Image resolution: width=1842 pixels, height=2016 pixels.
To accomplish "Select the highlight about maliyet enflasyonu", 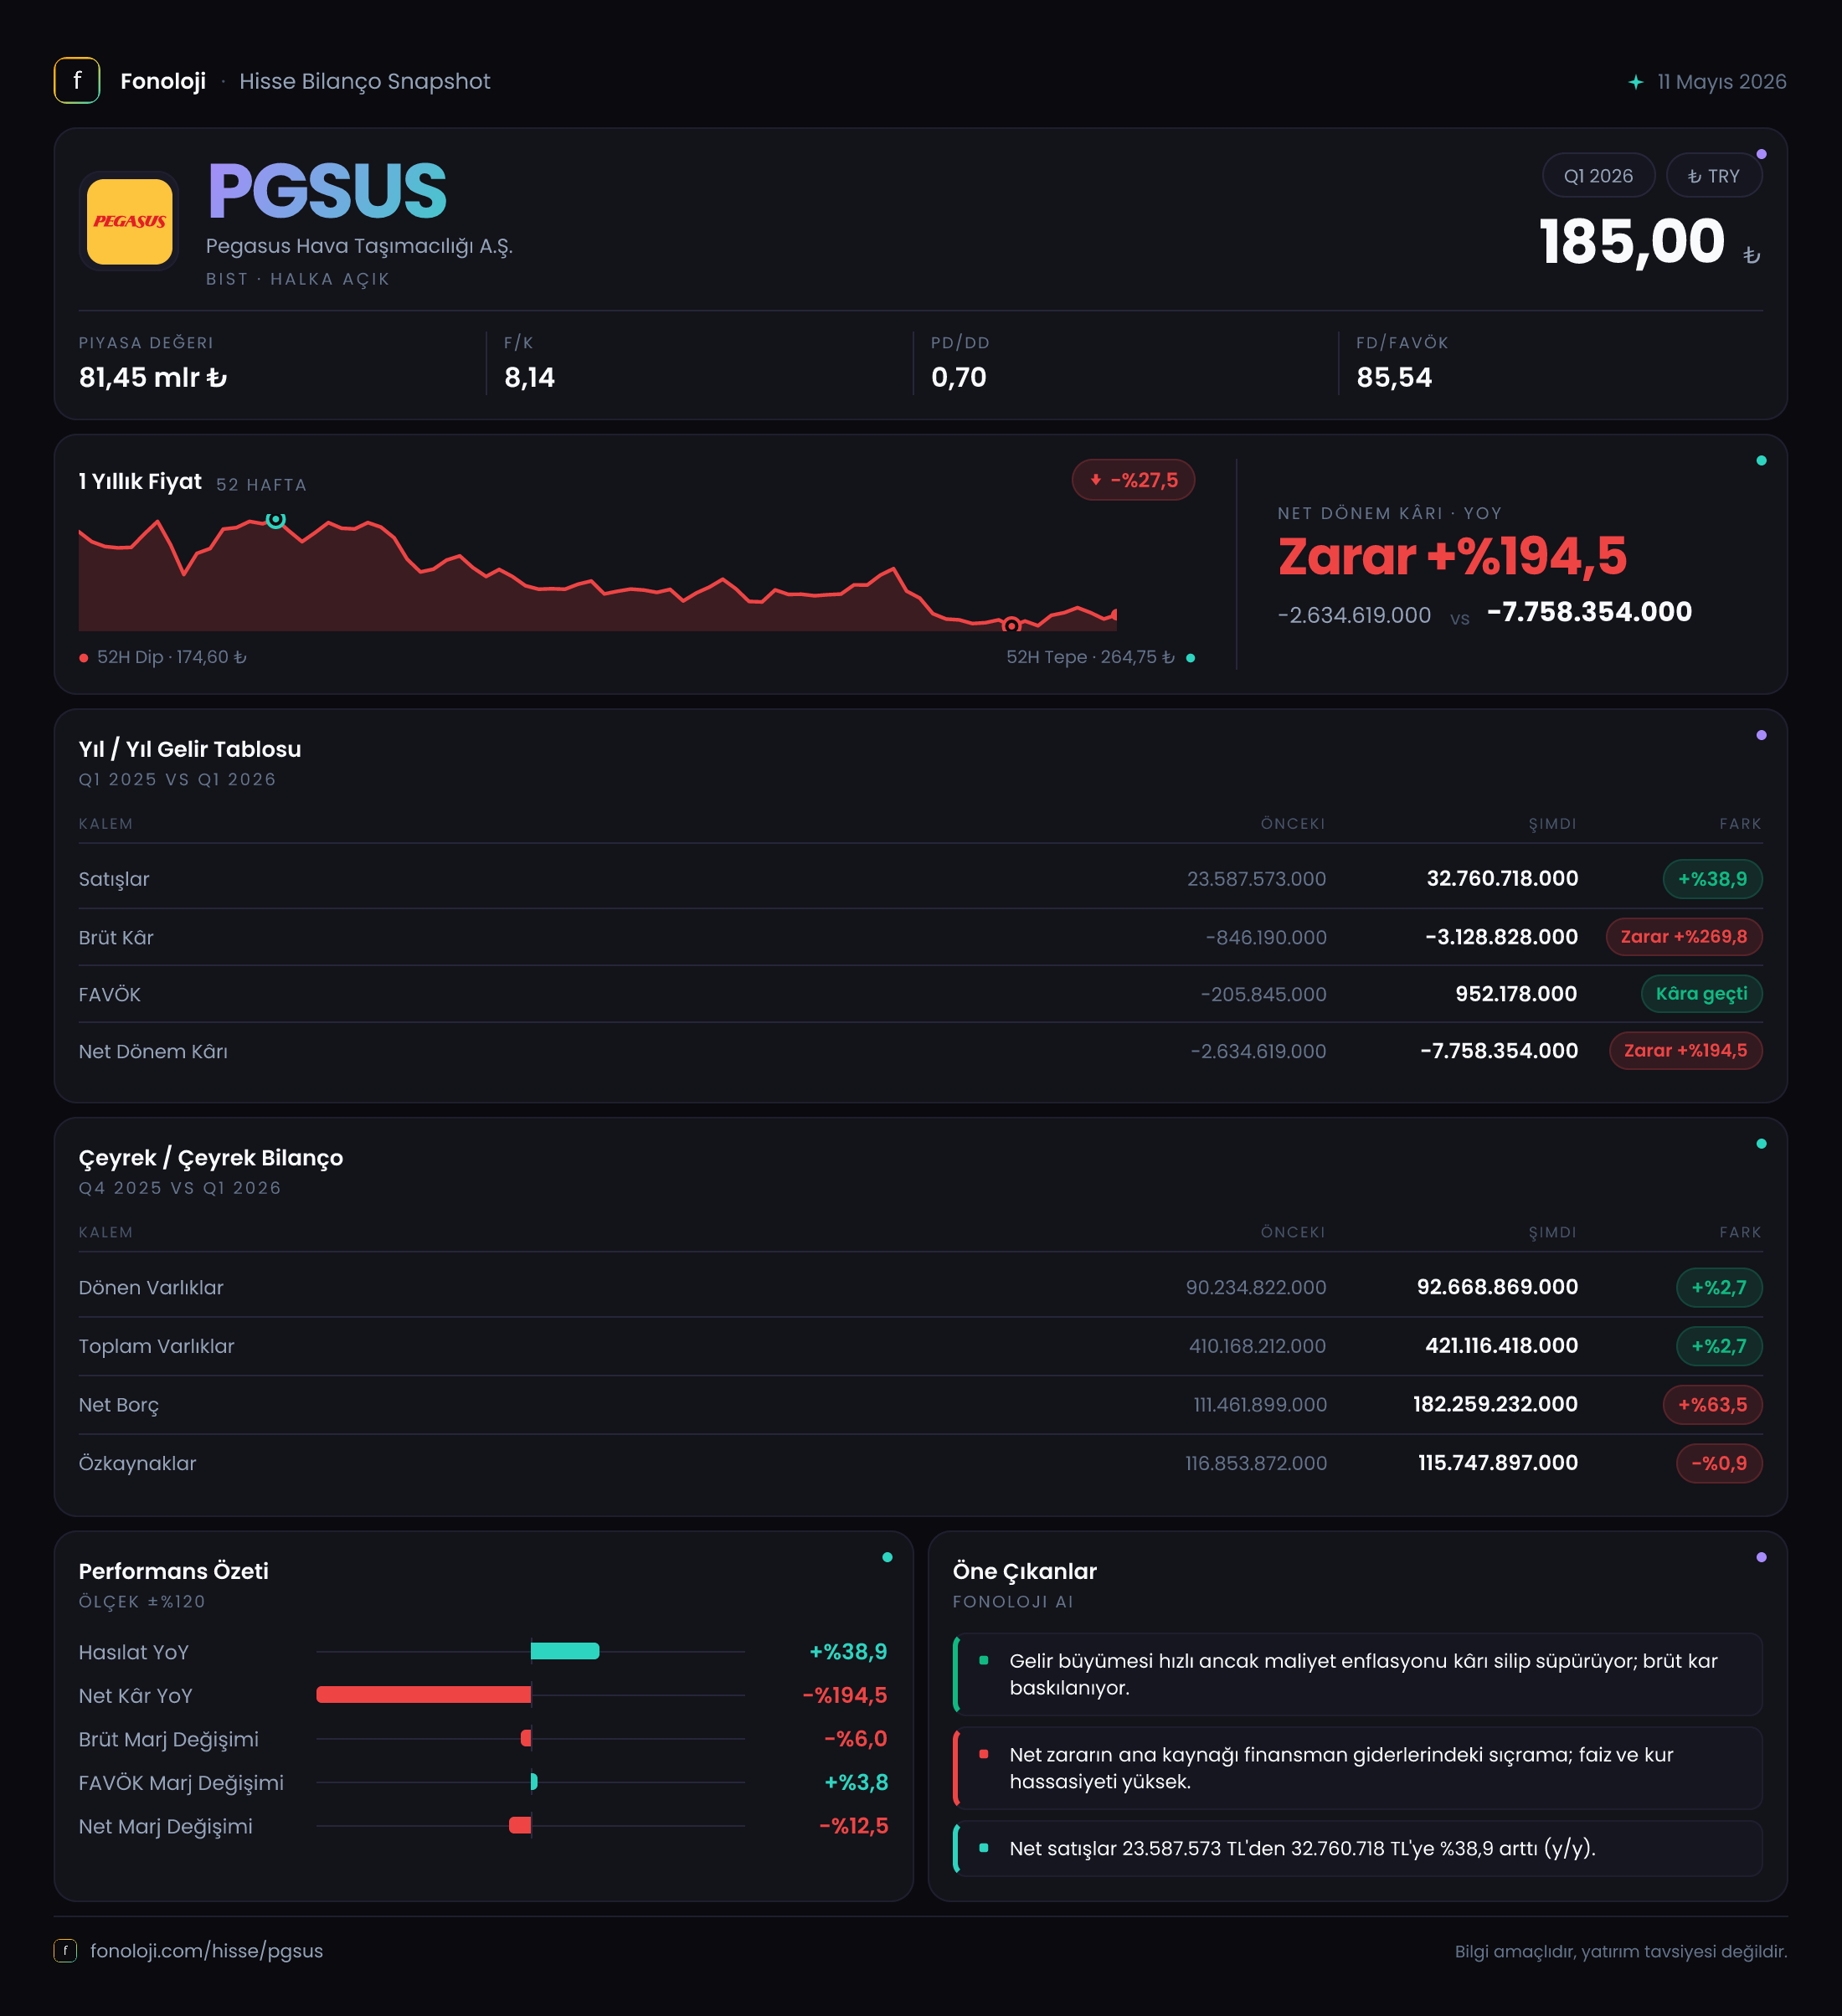I will pyautogui.click(x=1357, y=1674).
